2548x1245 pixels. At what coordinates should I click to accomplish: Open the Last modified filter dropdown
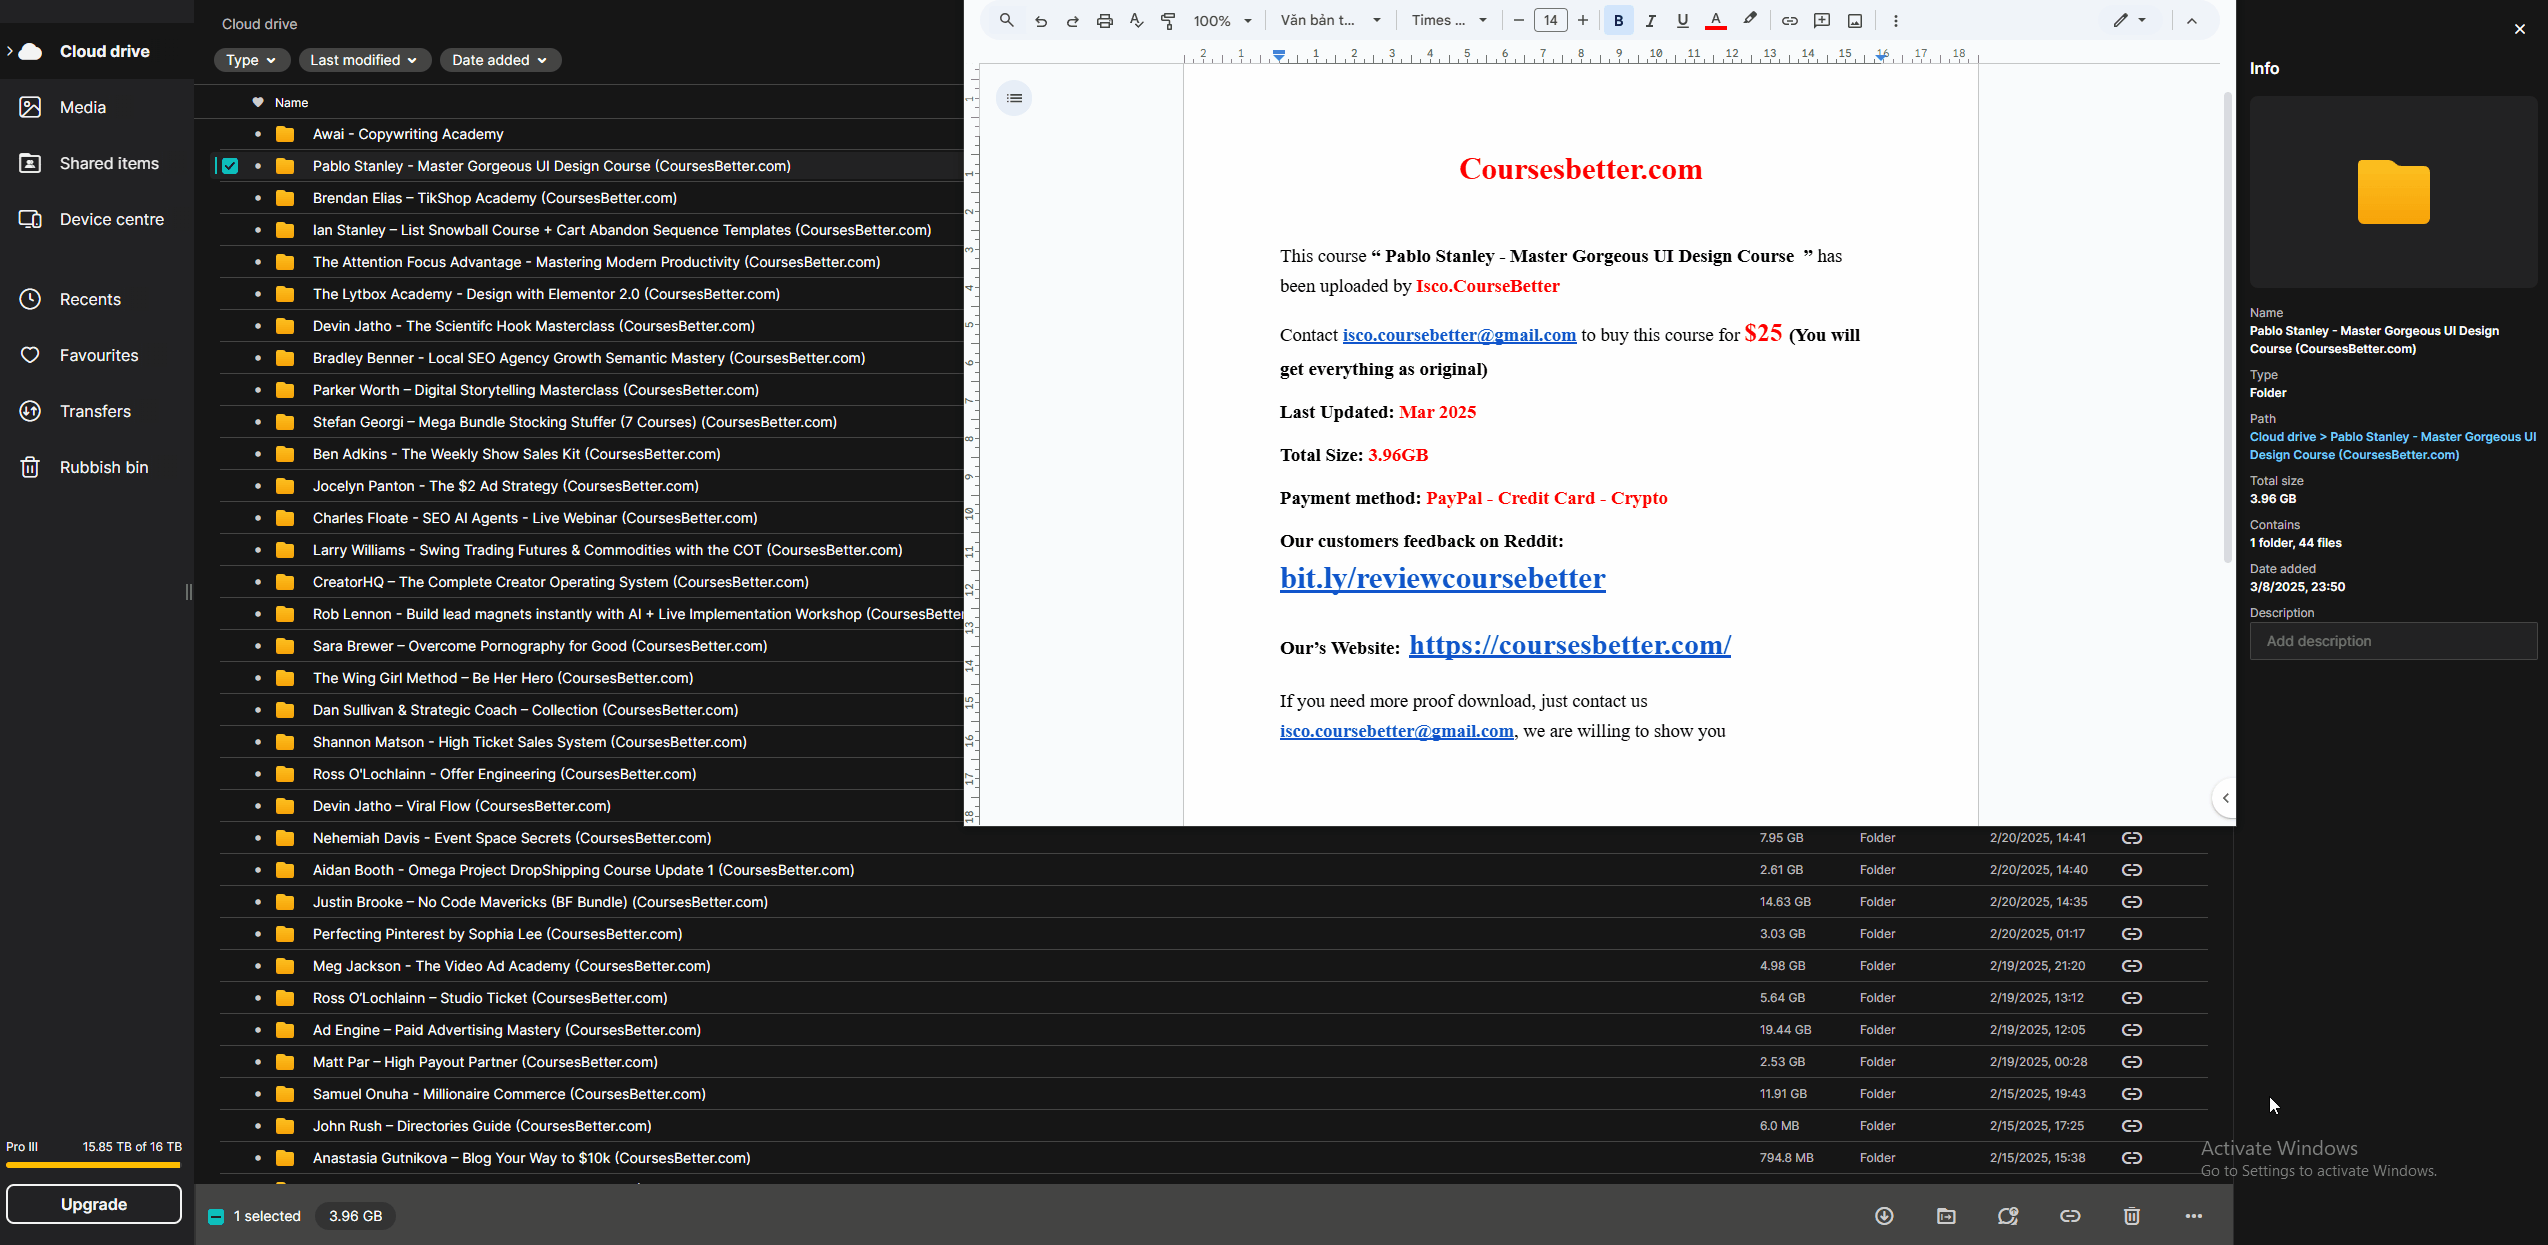364,60
